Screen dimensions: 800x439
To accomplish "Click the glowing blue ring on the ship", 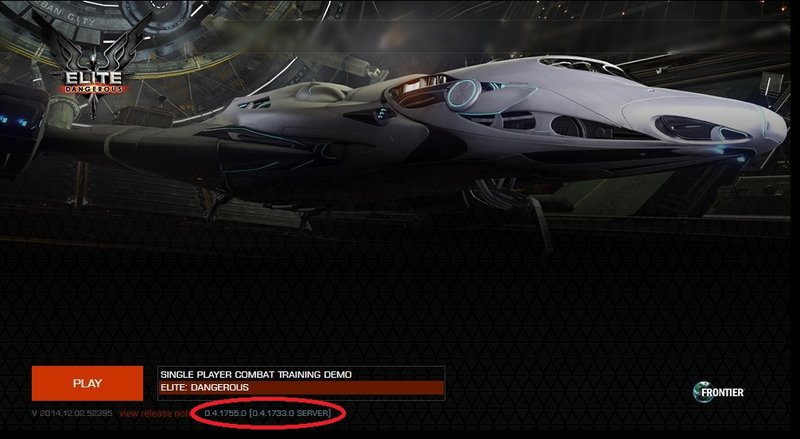I will 463,95.
